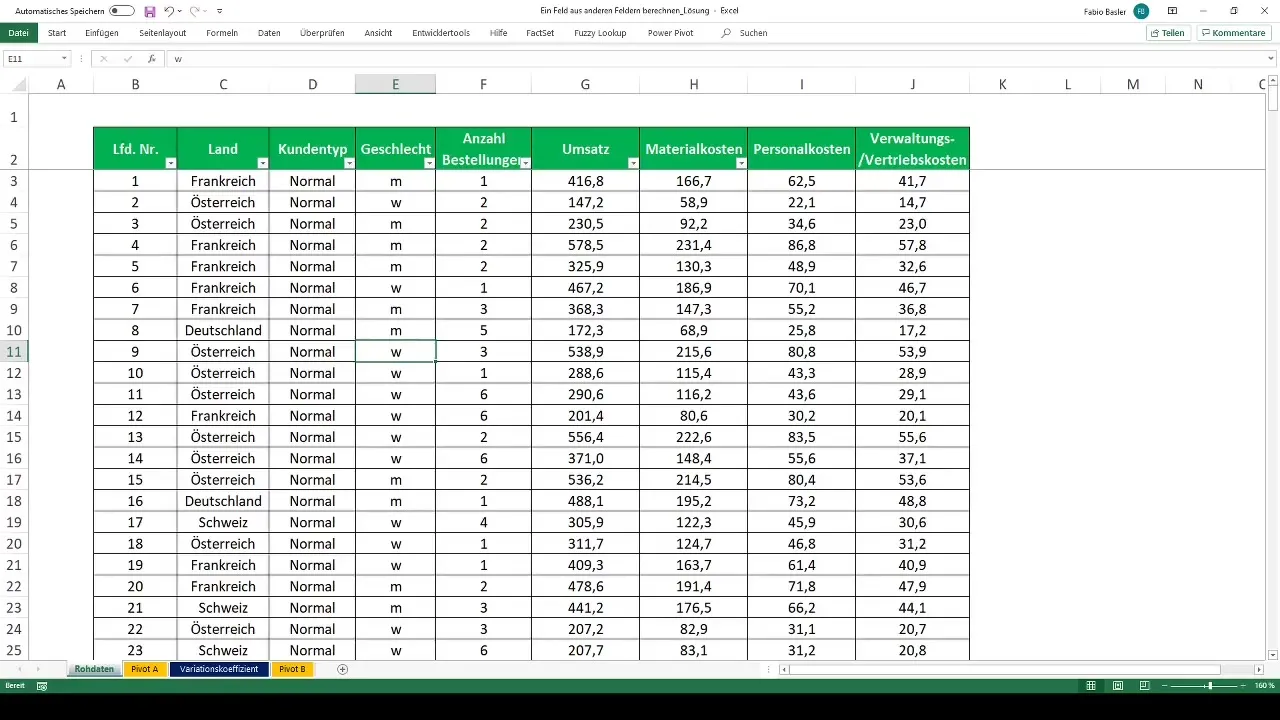
Task: Open the Kundentyp filter dropdown
Action: (x=348, y=162)
